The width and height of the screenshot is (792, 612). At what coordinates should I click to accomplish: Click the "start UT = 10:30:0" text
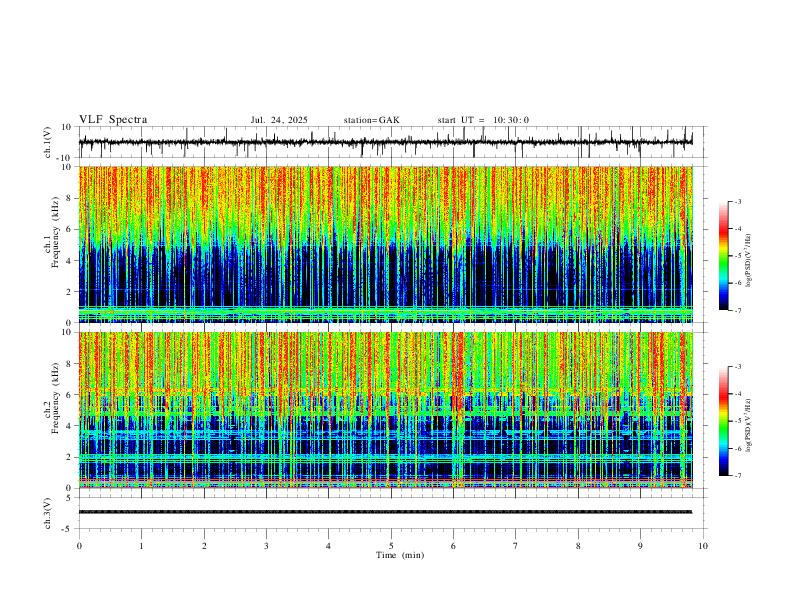(483, 120)
